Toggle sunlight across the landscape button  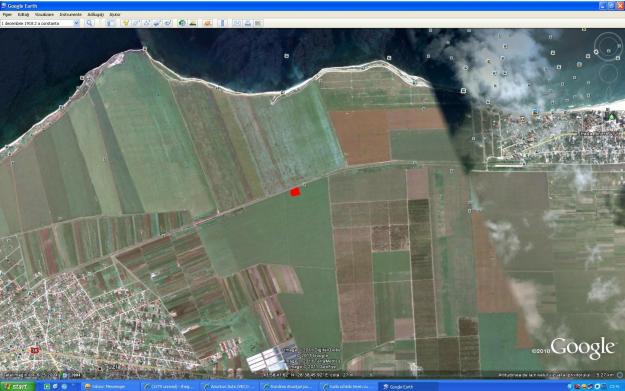click(193, 23)
